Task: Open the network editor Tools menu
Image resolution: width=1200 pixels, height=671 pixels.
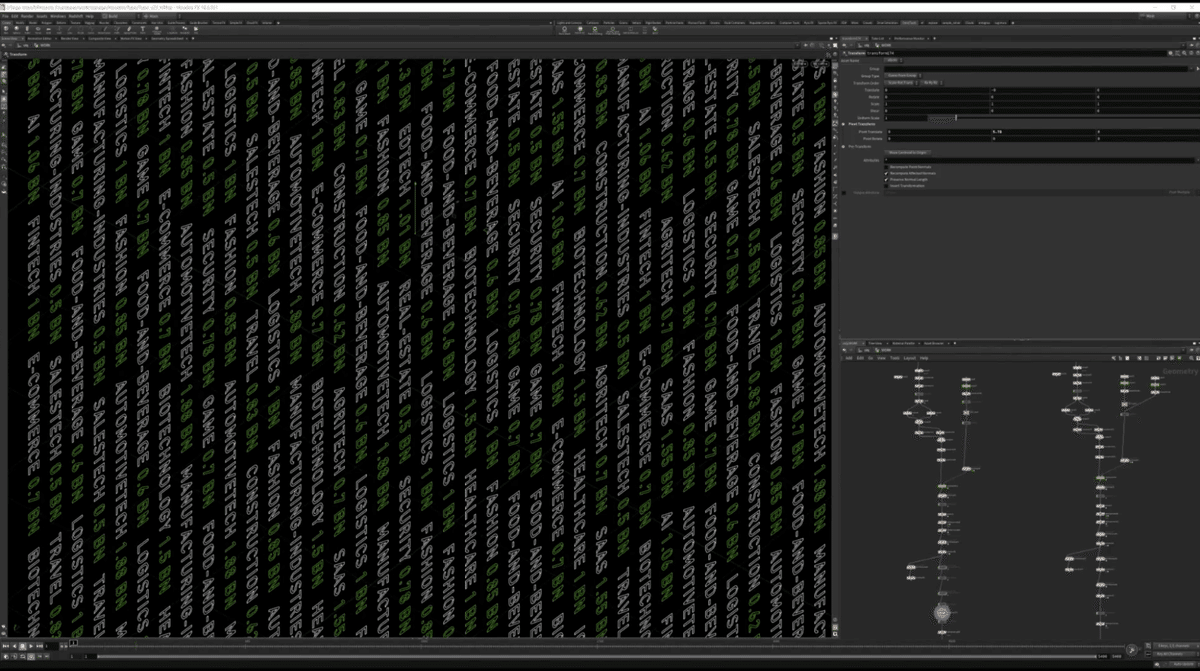Action: [x=895, y=358]
